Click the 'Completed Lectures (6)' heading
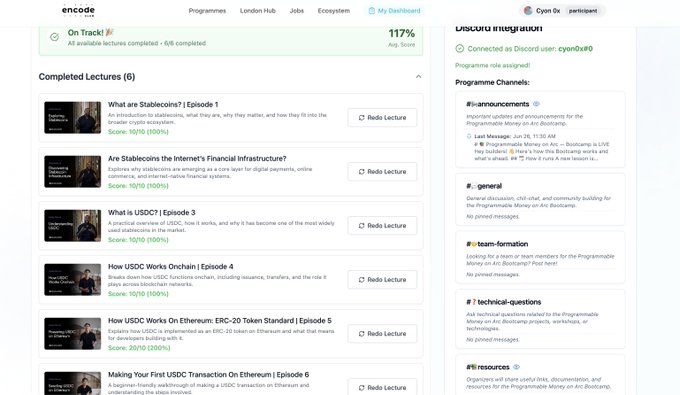 [87, 77]
